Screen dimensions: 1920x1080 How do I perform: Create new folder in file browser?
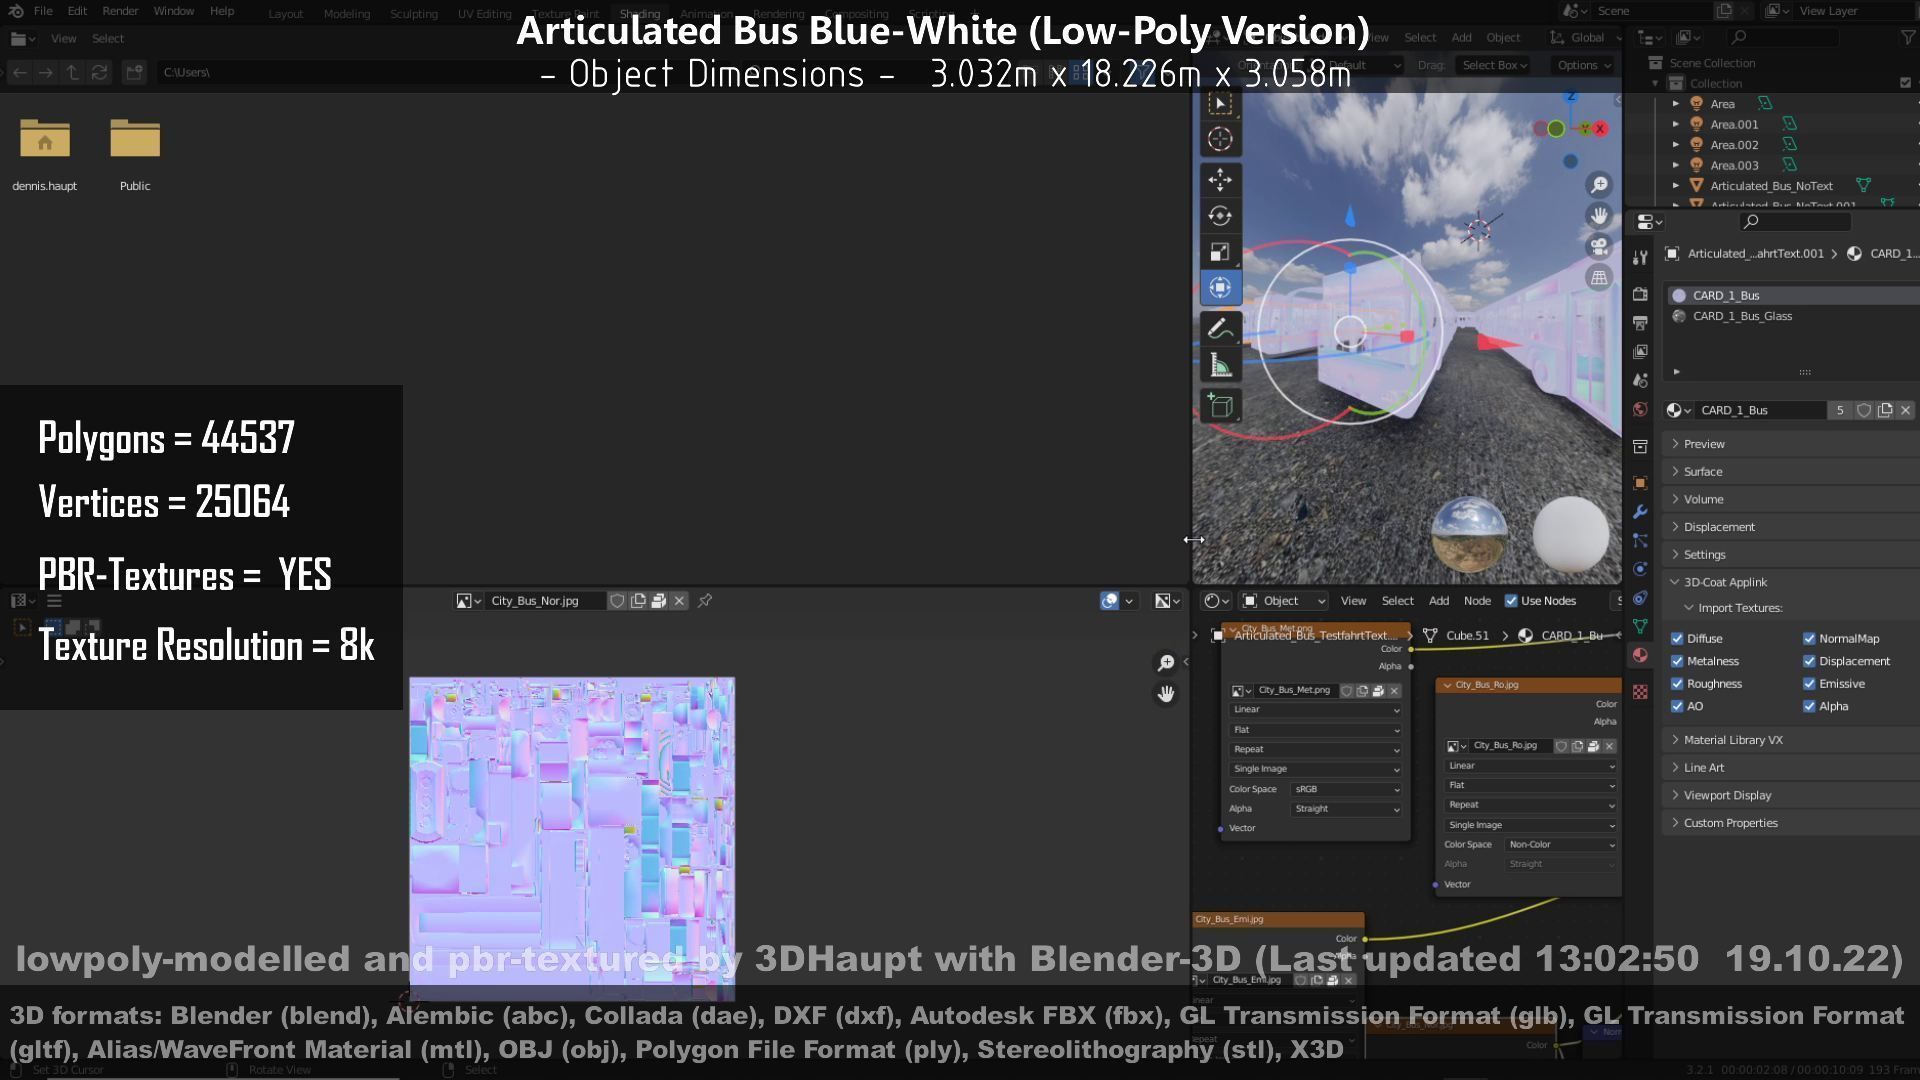click(134, 72)
